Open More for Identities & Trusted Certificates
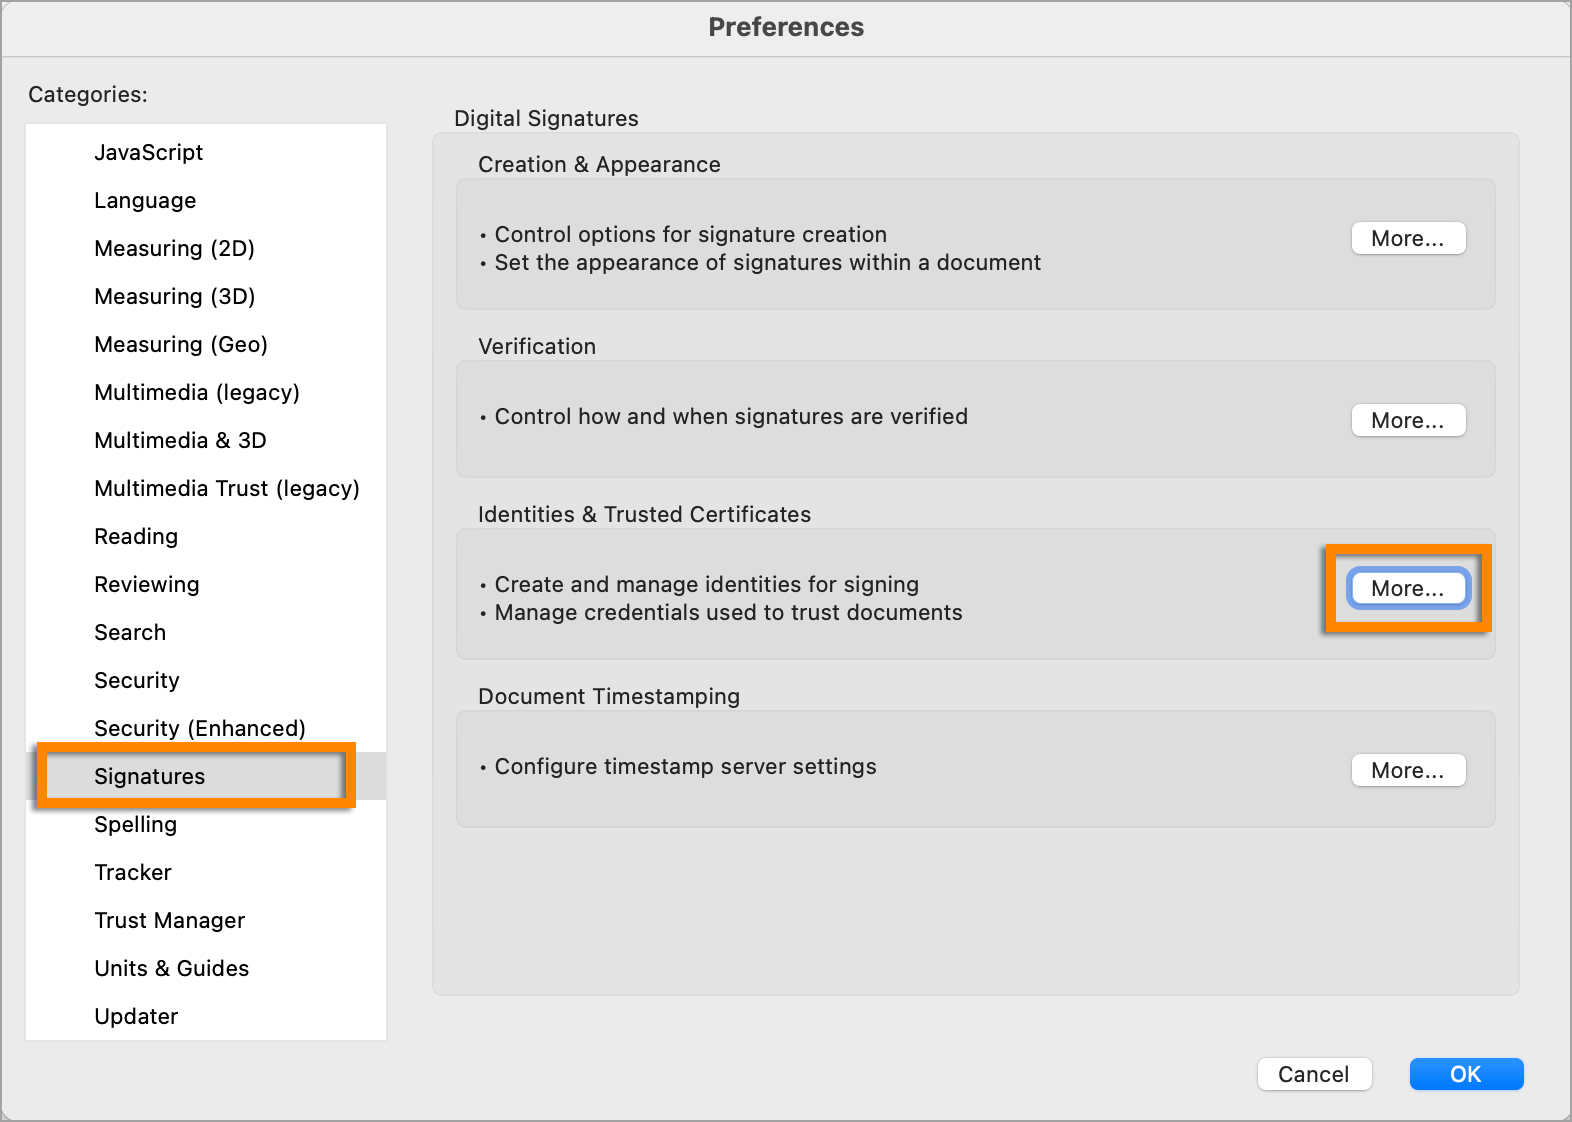This screenshot has height=1122, width=1572. click(1407, 588)
